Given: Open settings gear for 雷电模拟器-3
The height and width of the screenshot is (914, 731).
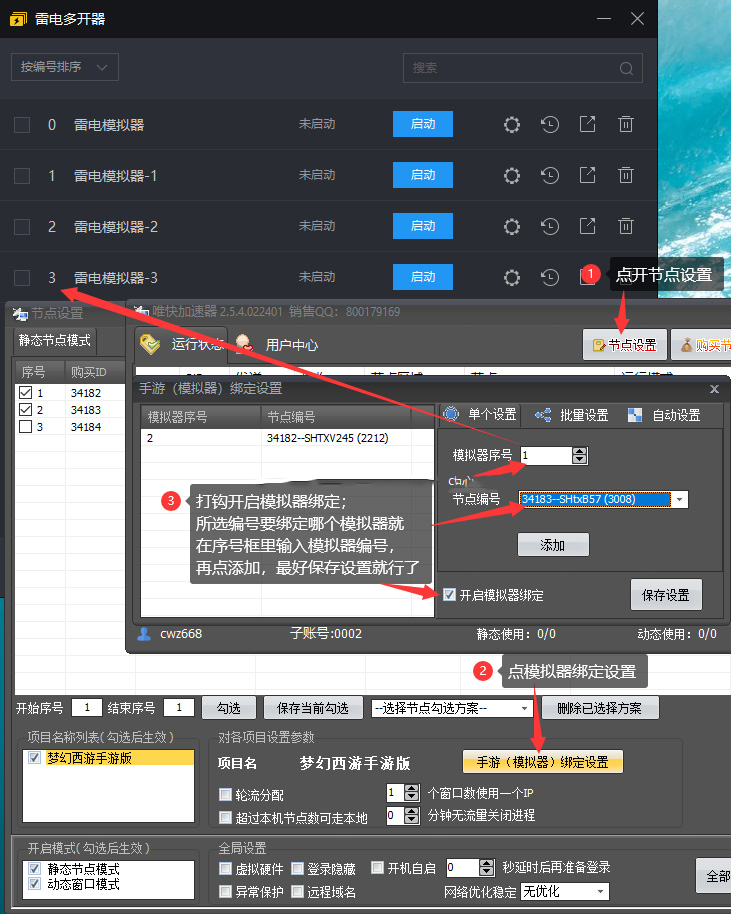Looking at the screenshot, I should 511,277.
